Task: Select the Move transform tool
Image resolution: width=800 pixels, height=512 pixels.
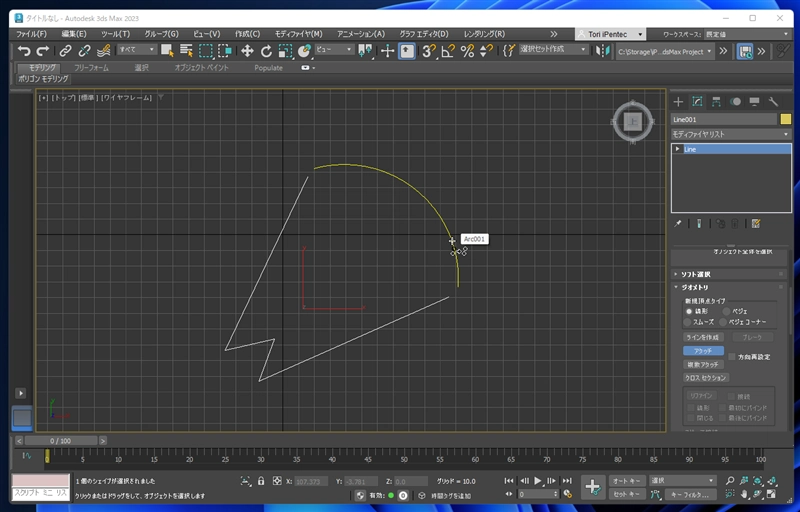Action: tap(247, 50)
